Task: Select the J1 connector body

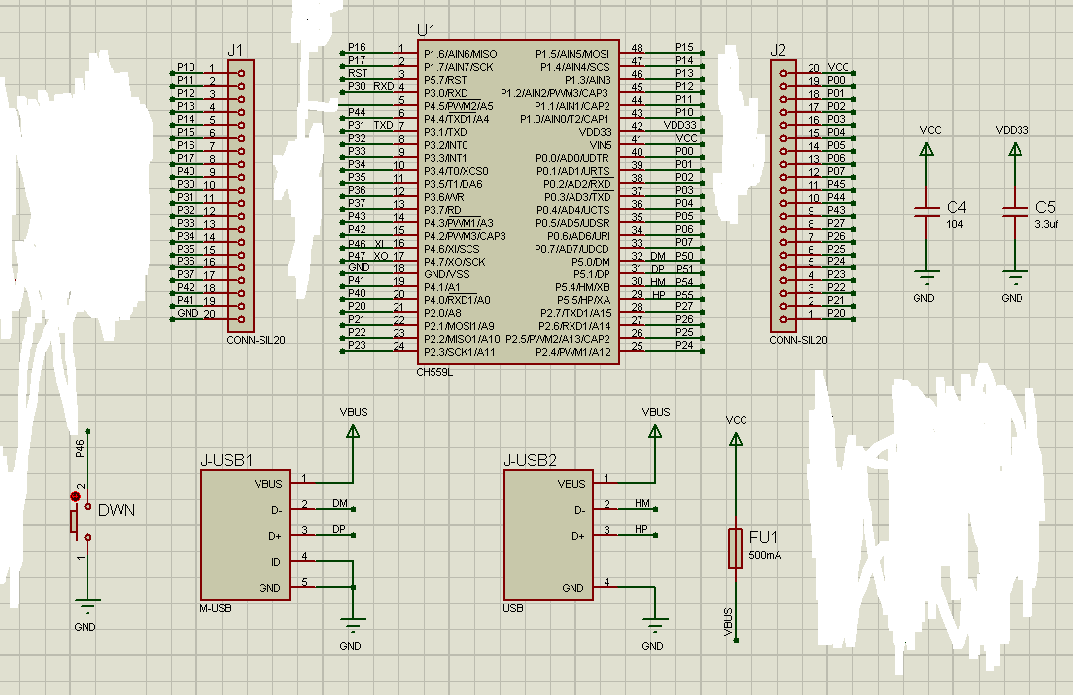Action: (241, 195)
